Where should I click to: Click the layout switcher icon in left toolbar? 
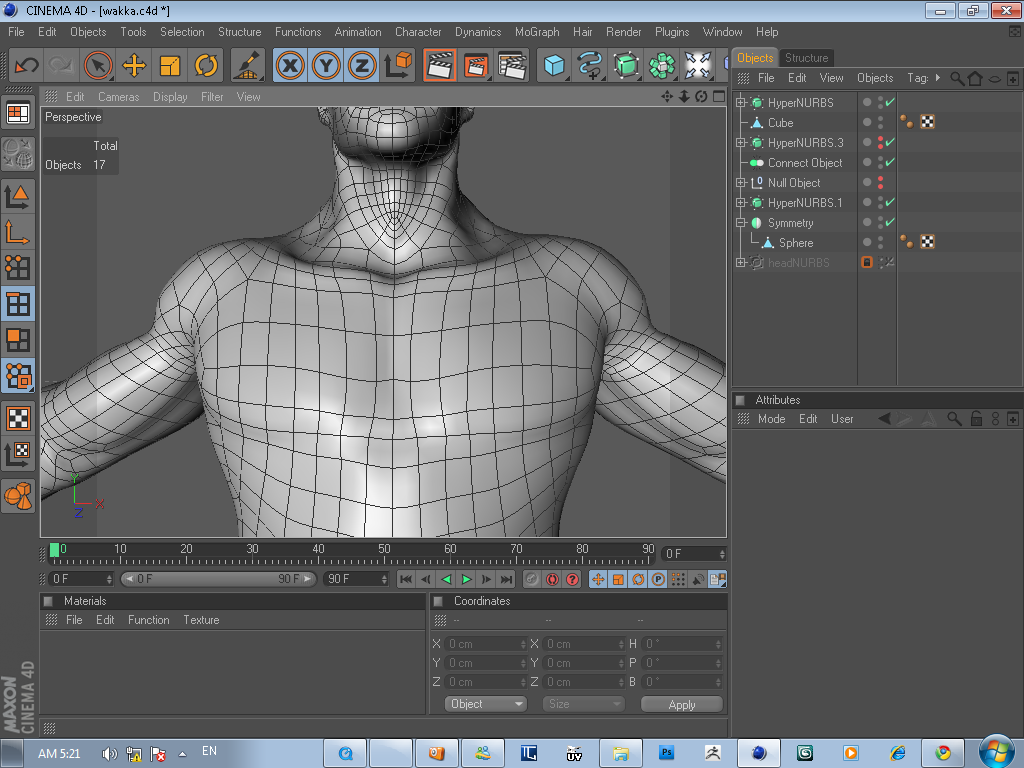click(18, 114)
